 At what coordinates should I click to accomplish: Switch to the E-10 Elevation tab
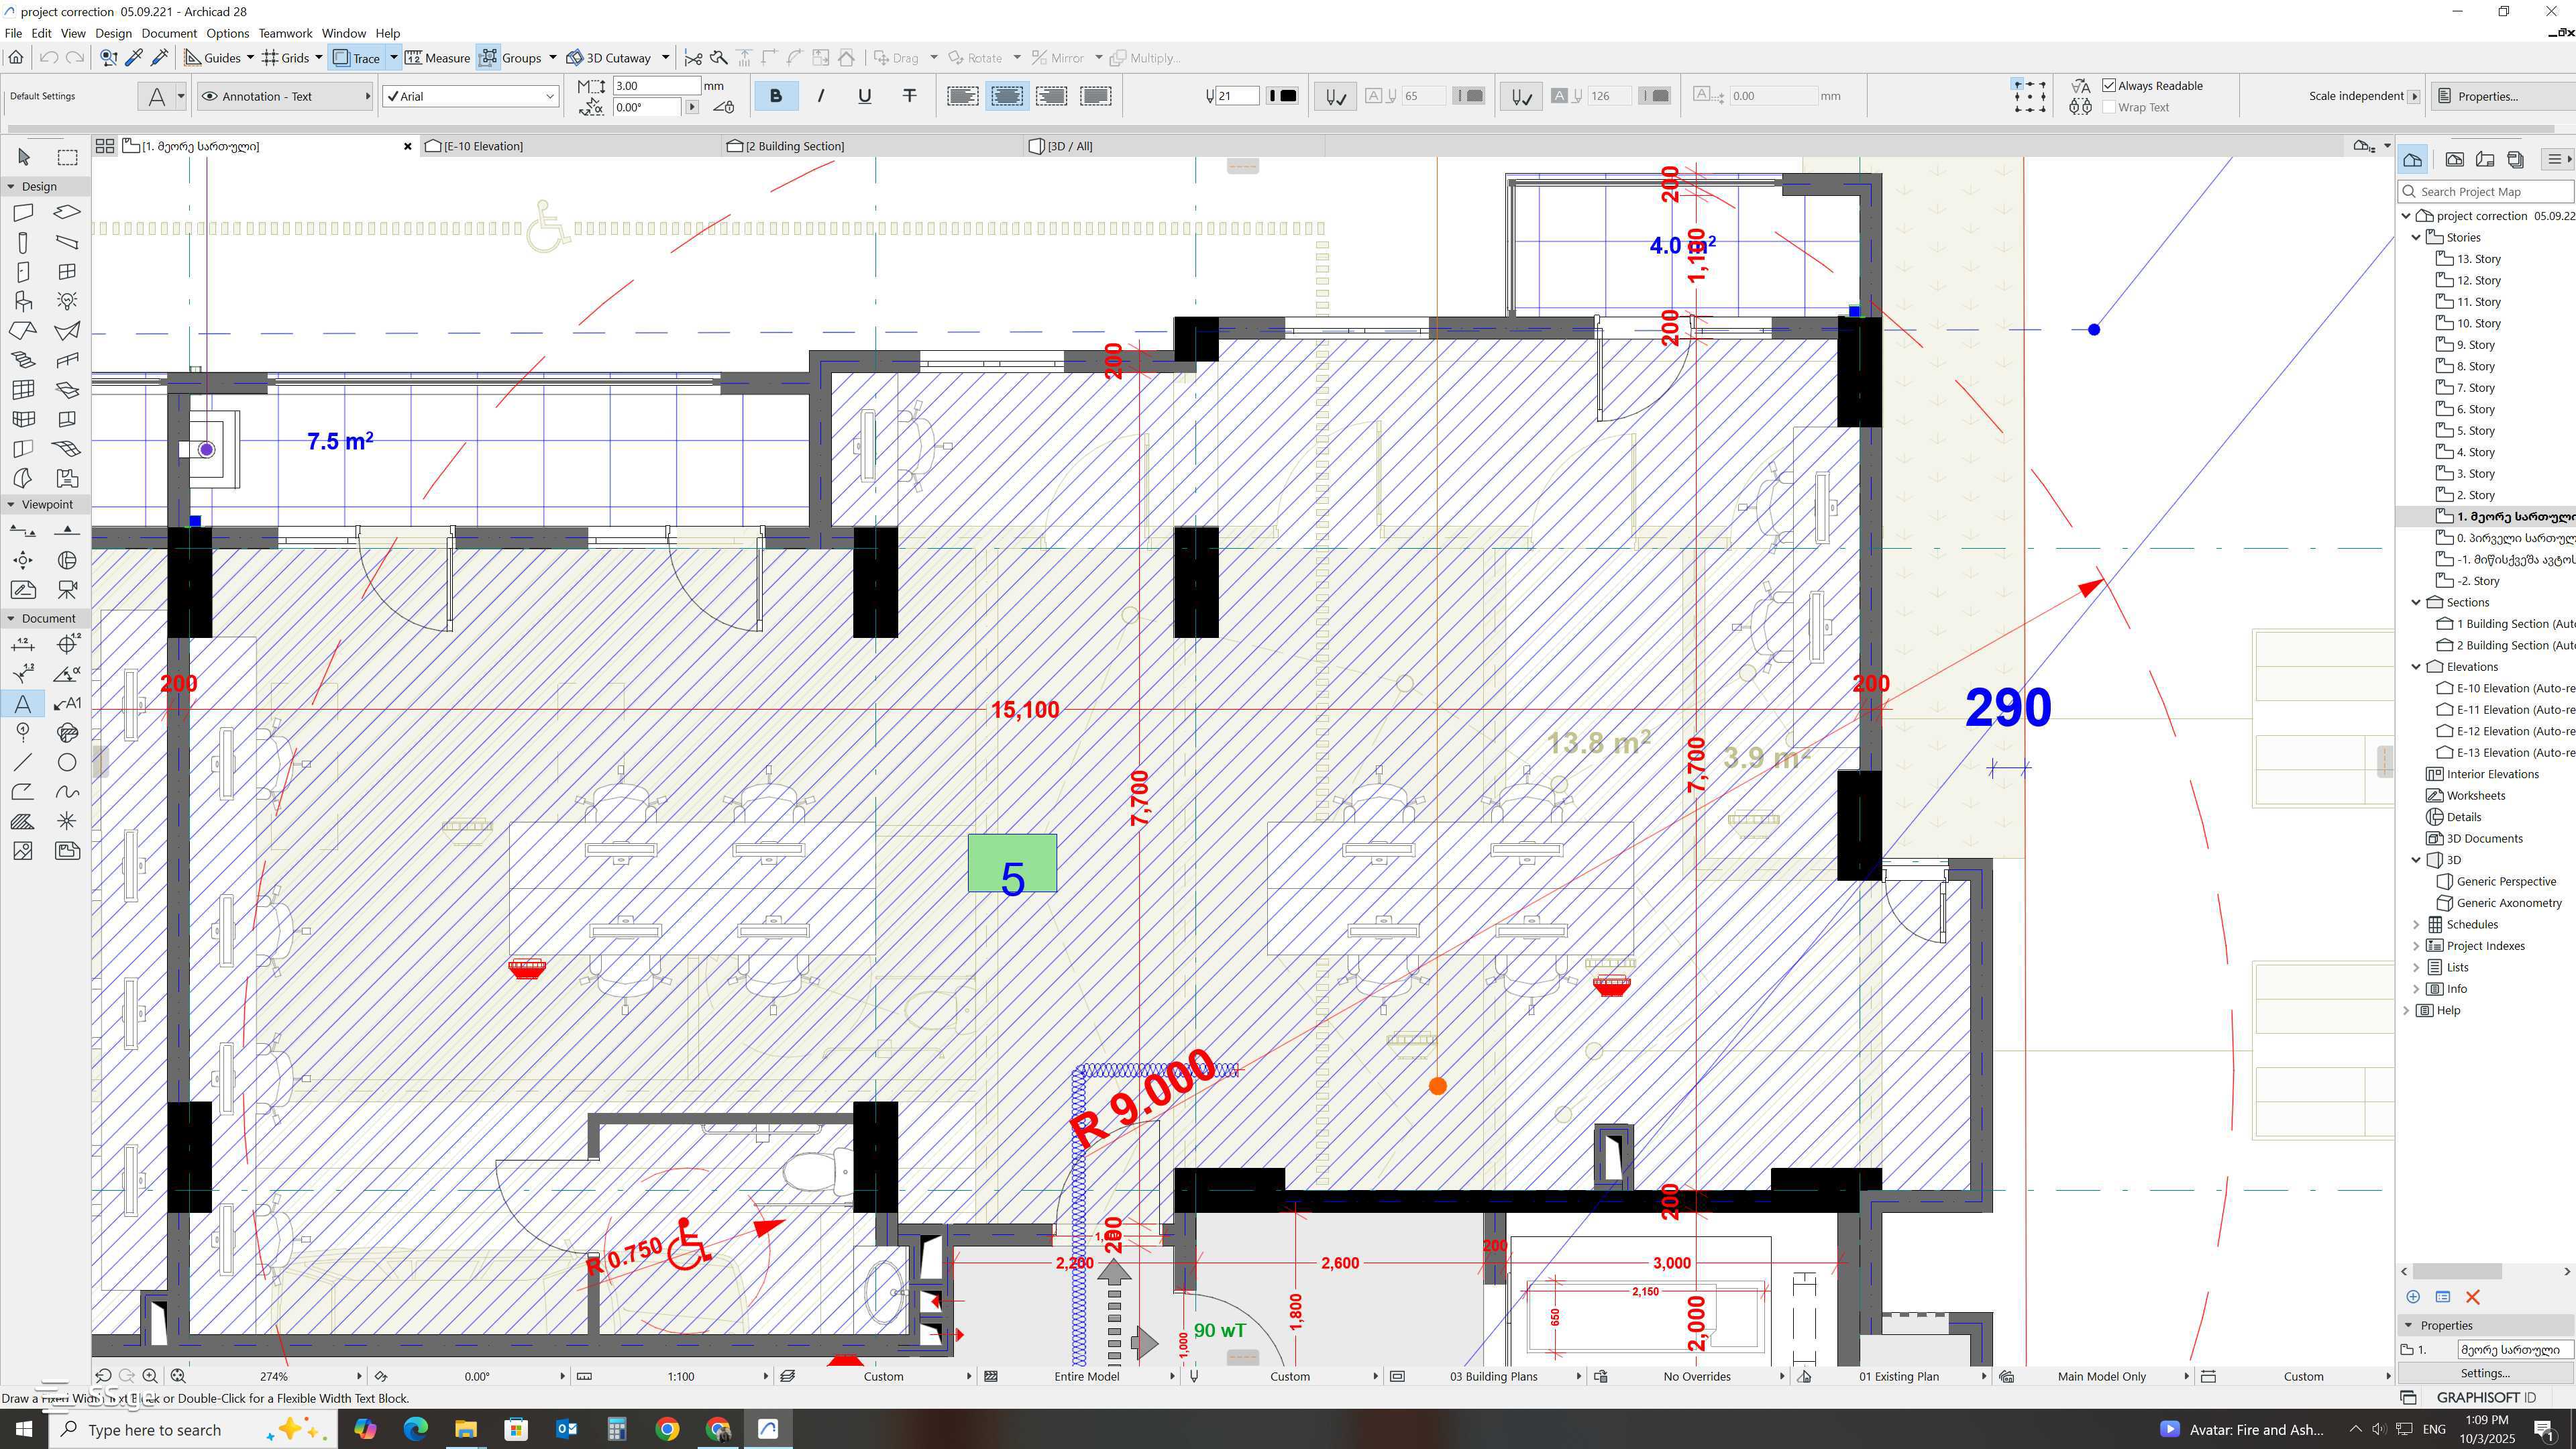pos(483,146)
